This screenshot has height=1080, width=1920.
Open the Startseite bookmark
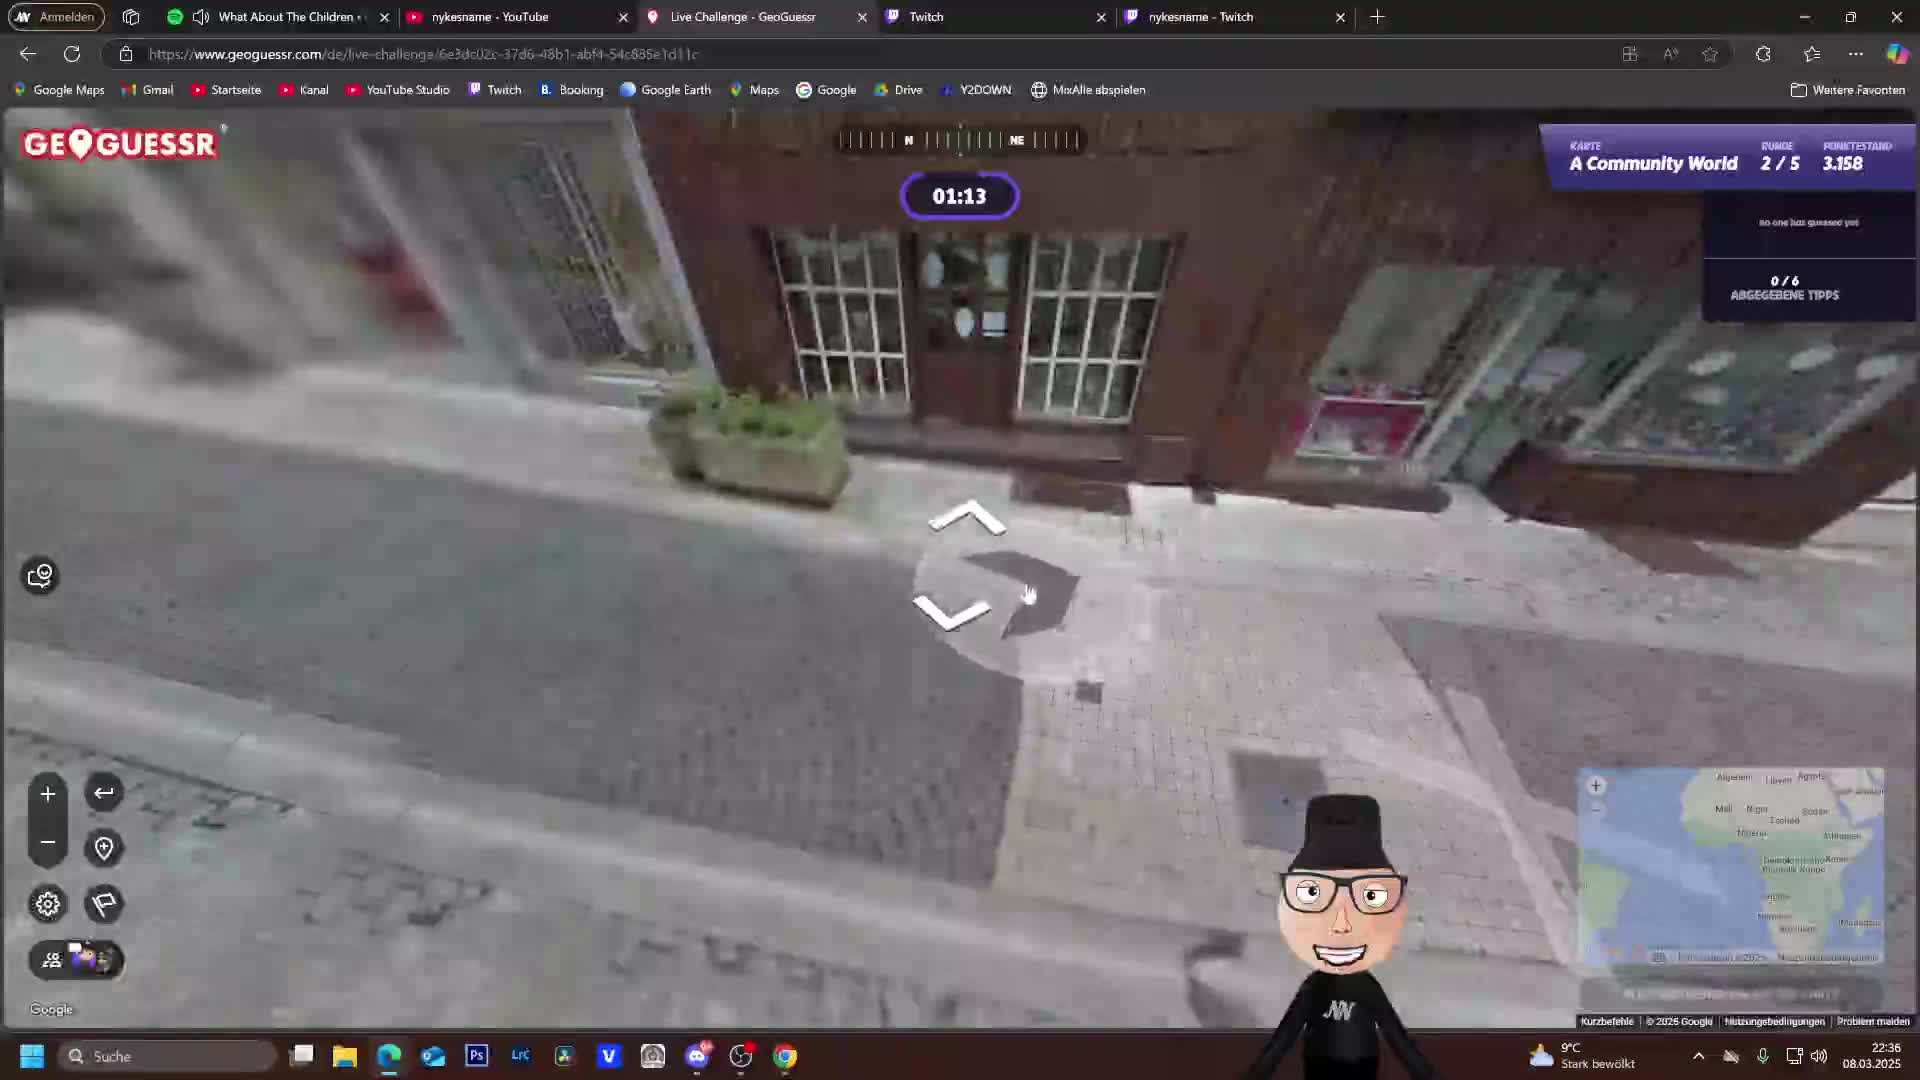pos(226,90)
